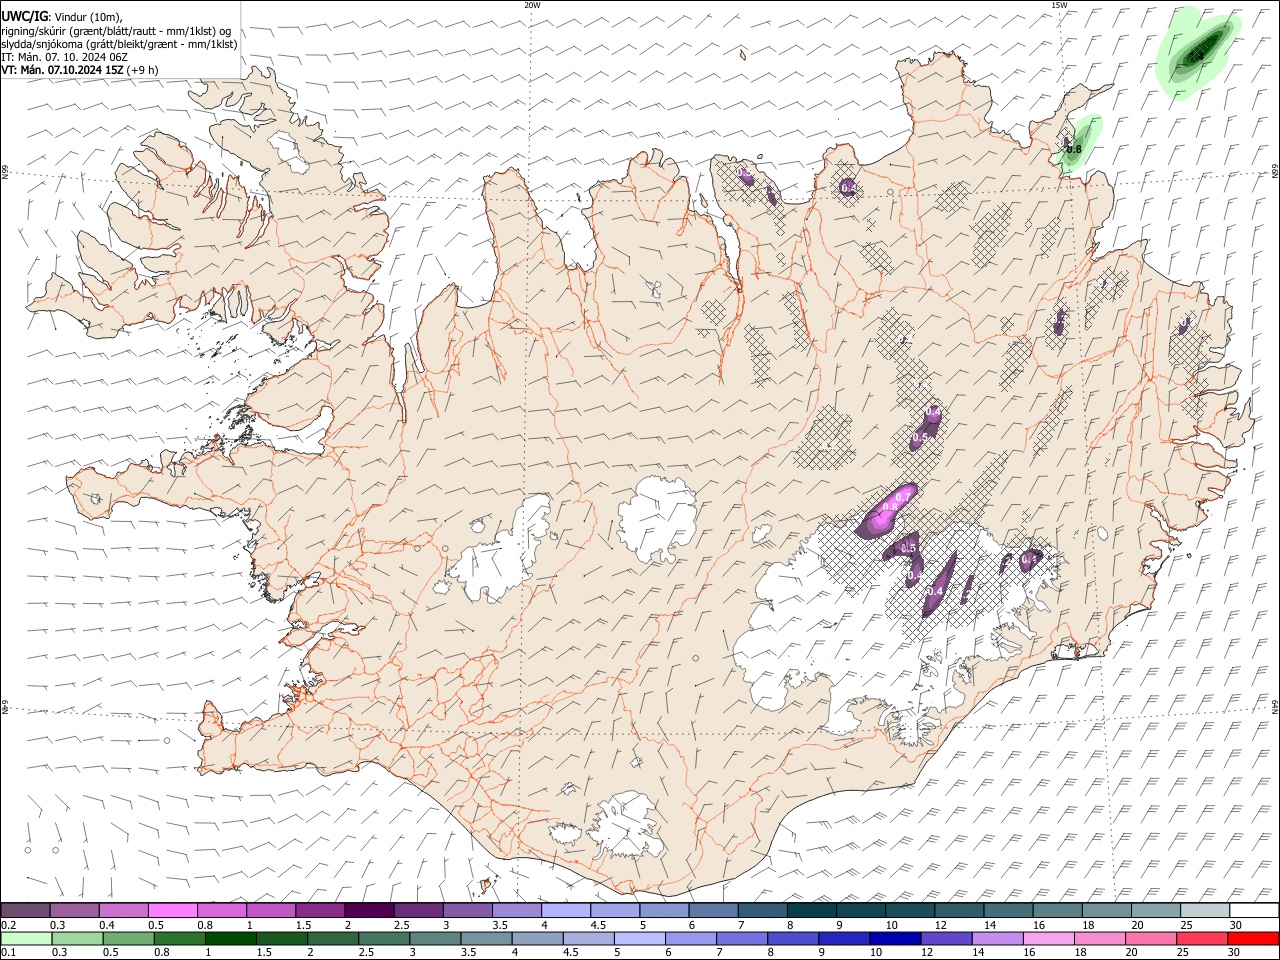The image size is (1280, 960).
Task: Click the snow scale swatch starting at 6
Action: click(x=713, y=910)
